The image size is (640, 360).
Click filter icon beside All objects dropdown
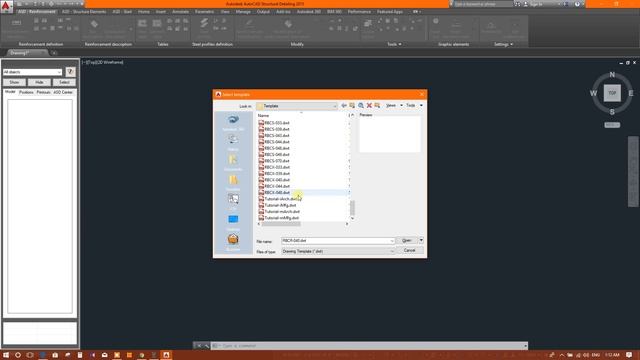click(70, 72)
